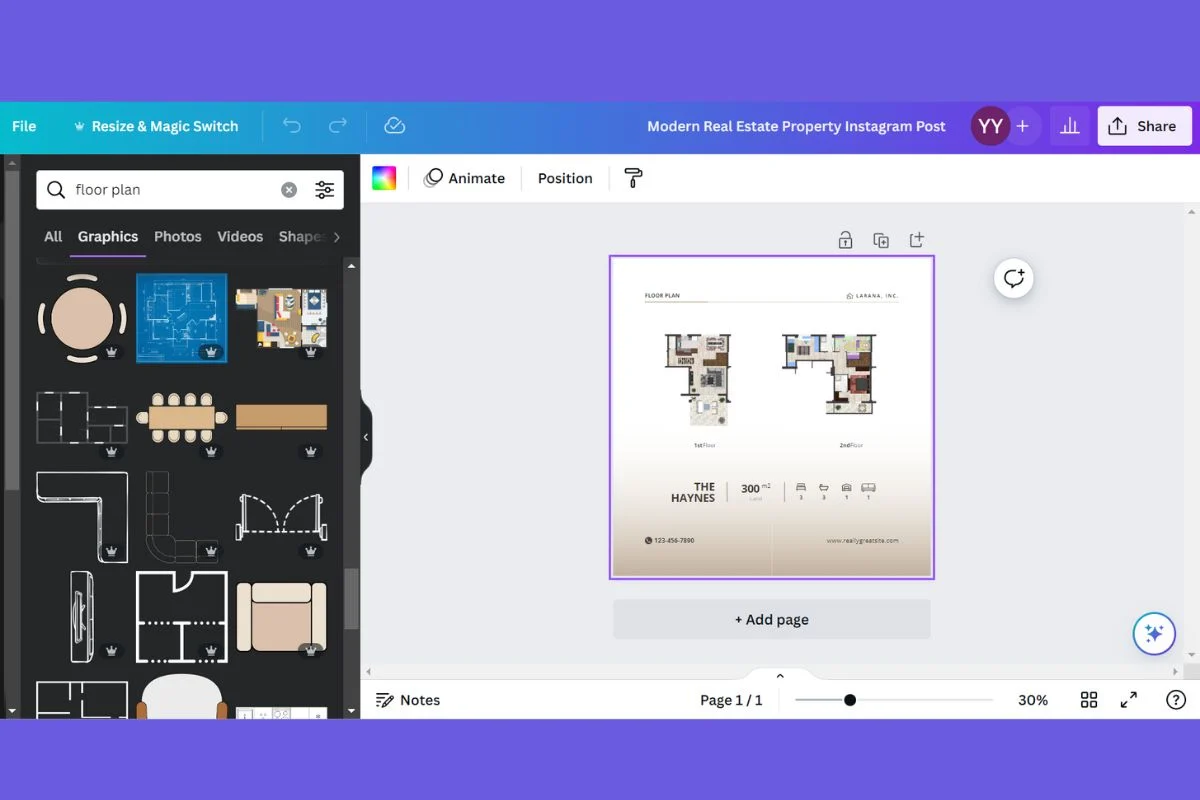Toggle the grid view of pages
This screenshot has width=1200, height=800.
(x=1089, y=700)
